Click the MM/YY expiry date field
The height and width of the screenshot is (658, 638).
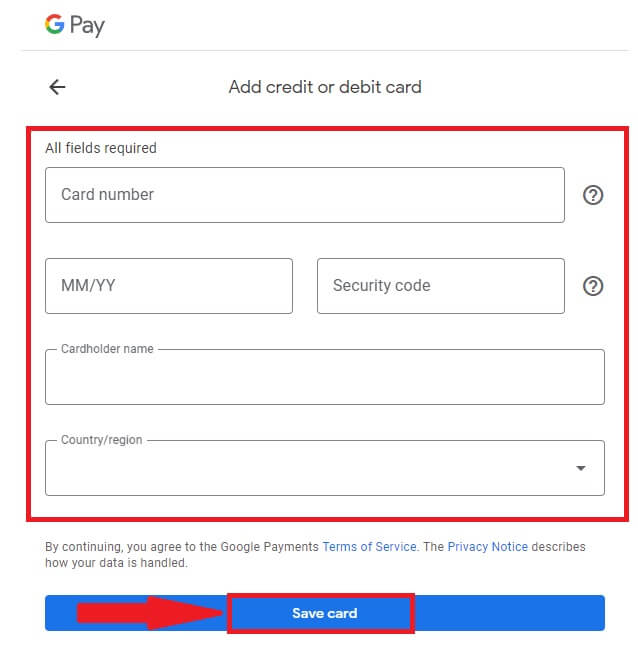168,286
